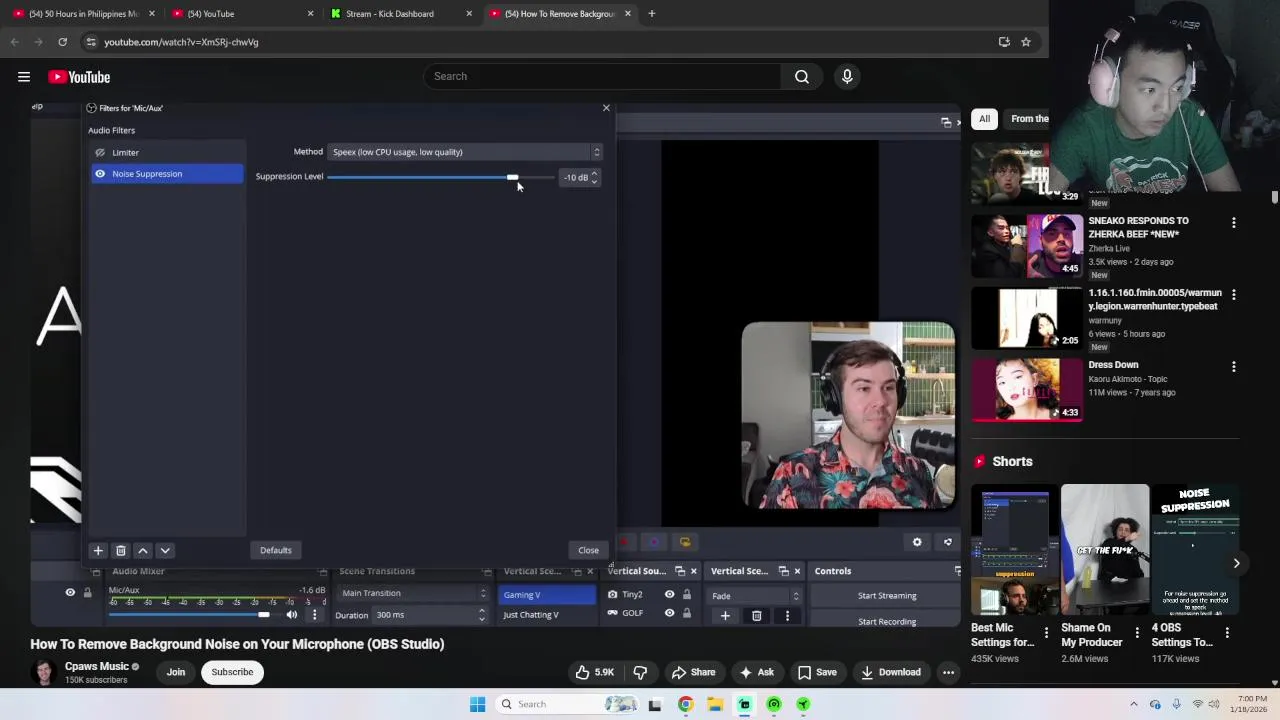The width and height of the screenshot is (1280, 720).
Task: Select the Limiter filter entry
Action: [167, 152]
